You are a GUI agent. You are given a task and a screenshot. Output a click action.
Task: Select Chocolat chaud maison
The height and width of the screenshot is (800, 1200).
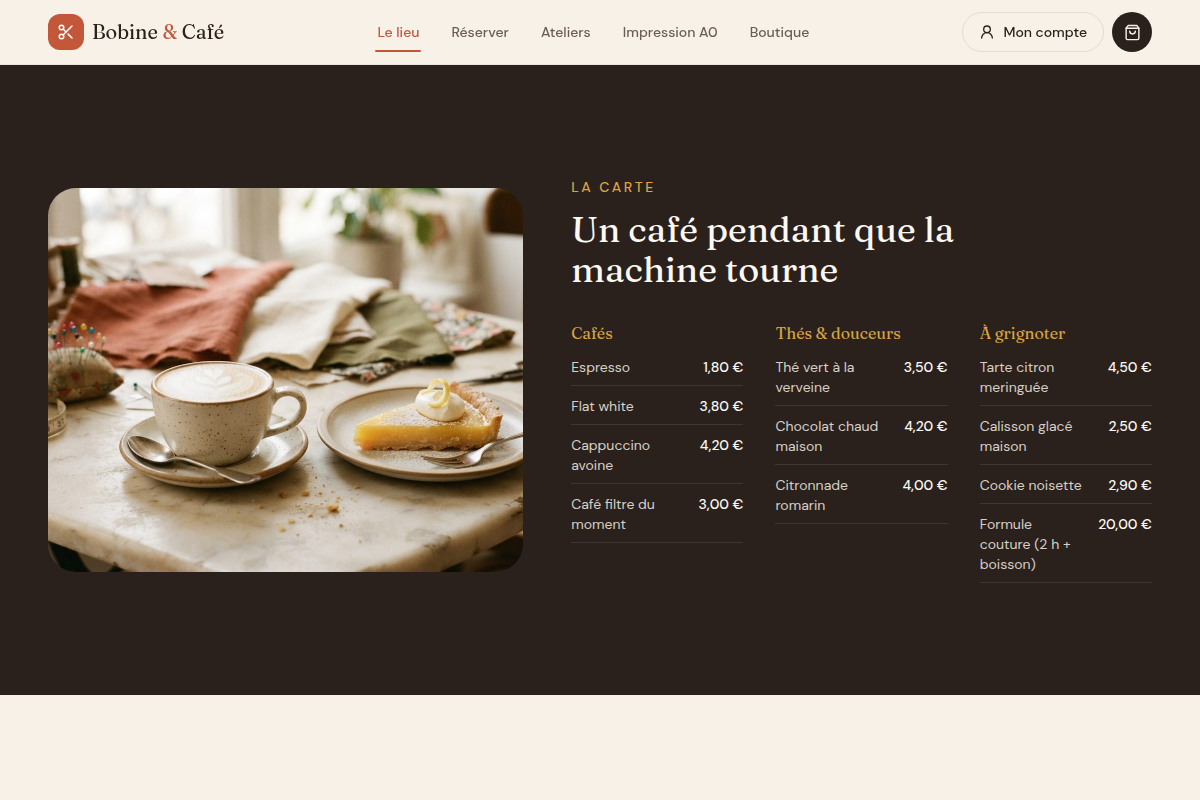coord(861,436)
